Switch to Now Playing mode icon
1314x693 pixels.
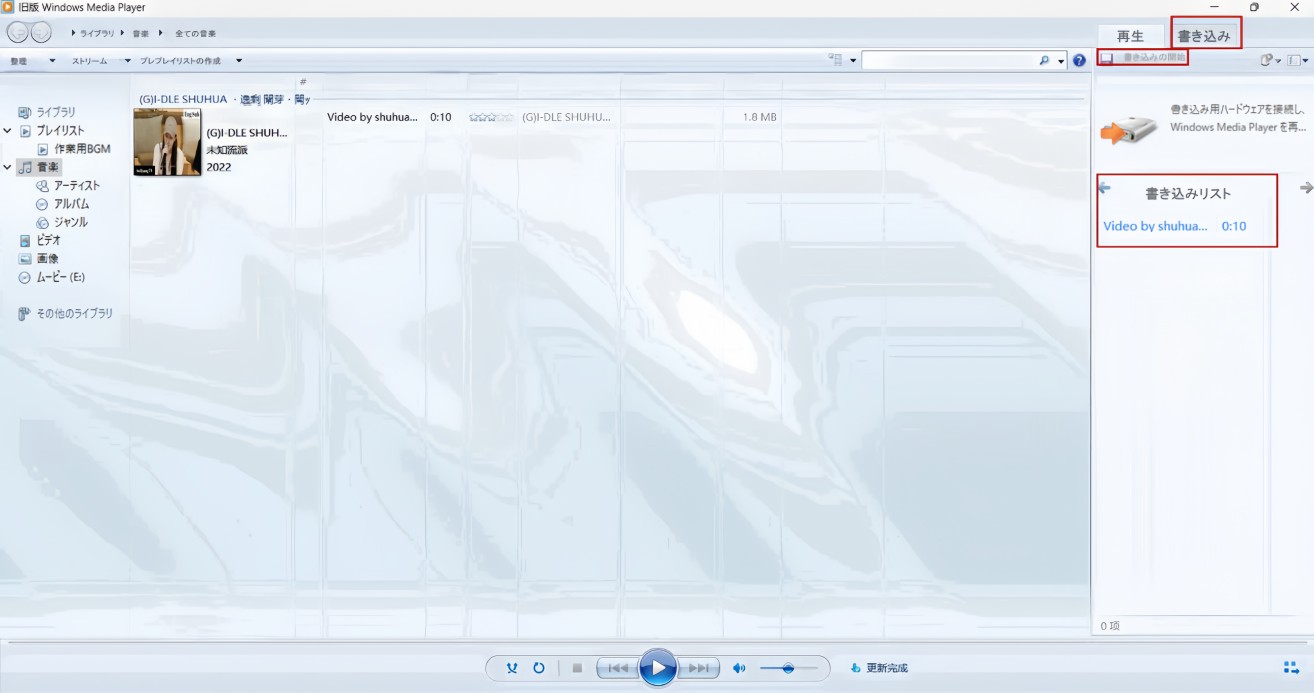pos(1291,668)
